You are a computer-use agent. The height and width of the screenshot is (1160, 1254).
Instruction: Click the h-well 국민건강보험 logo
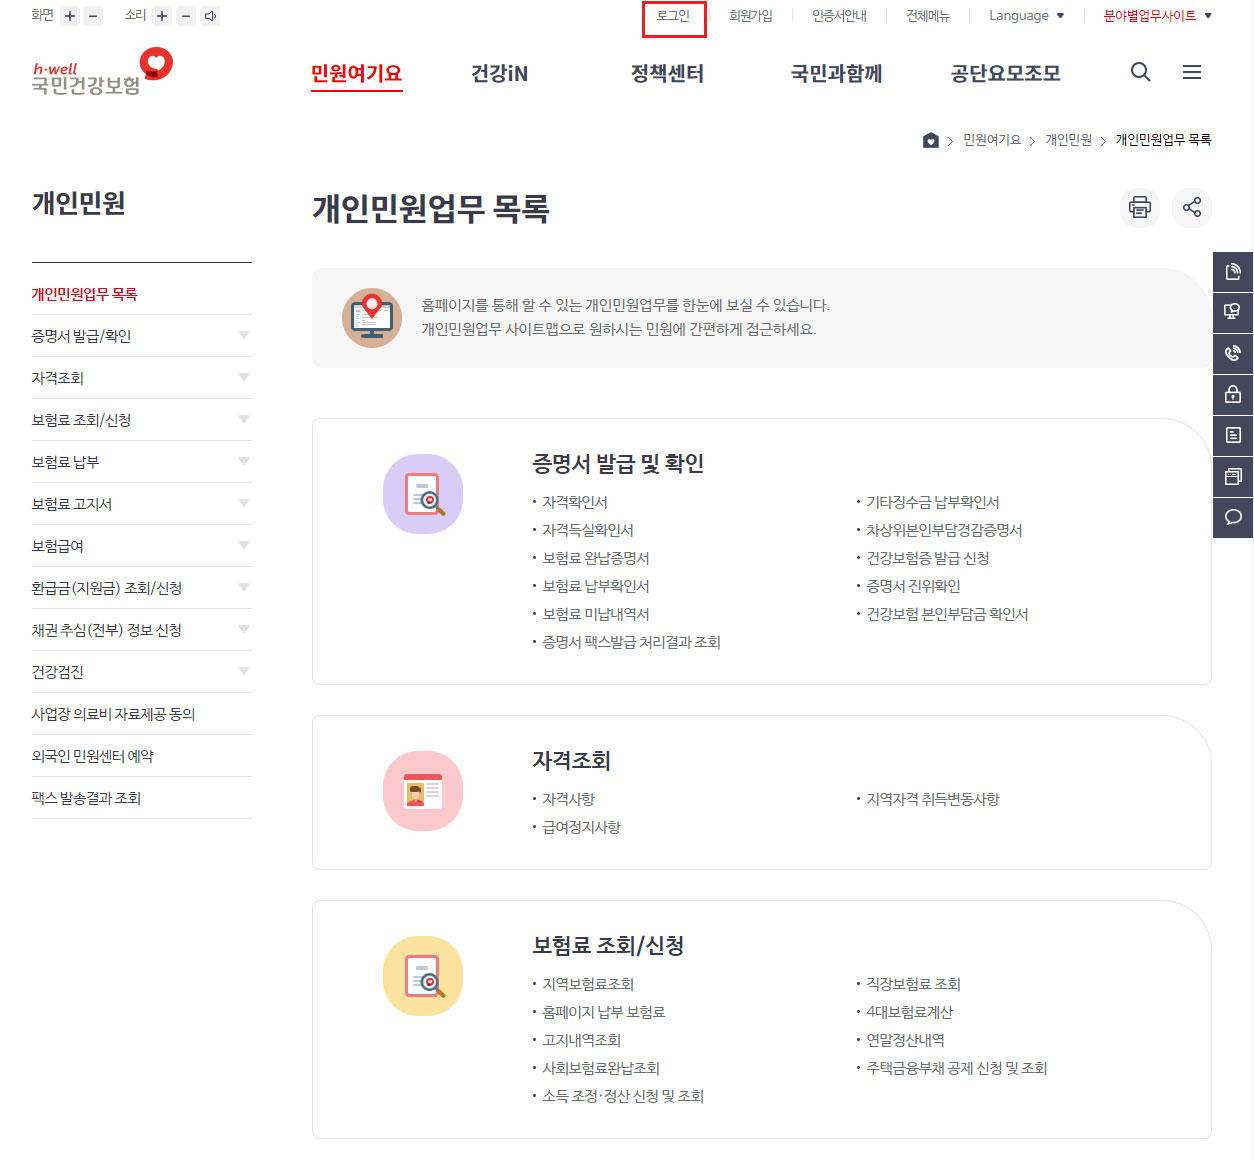101,71
